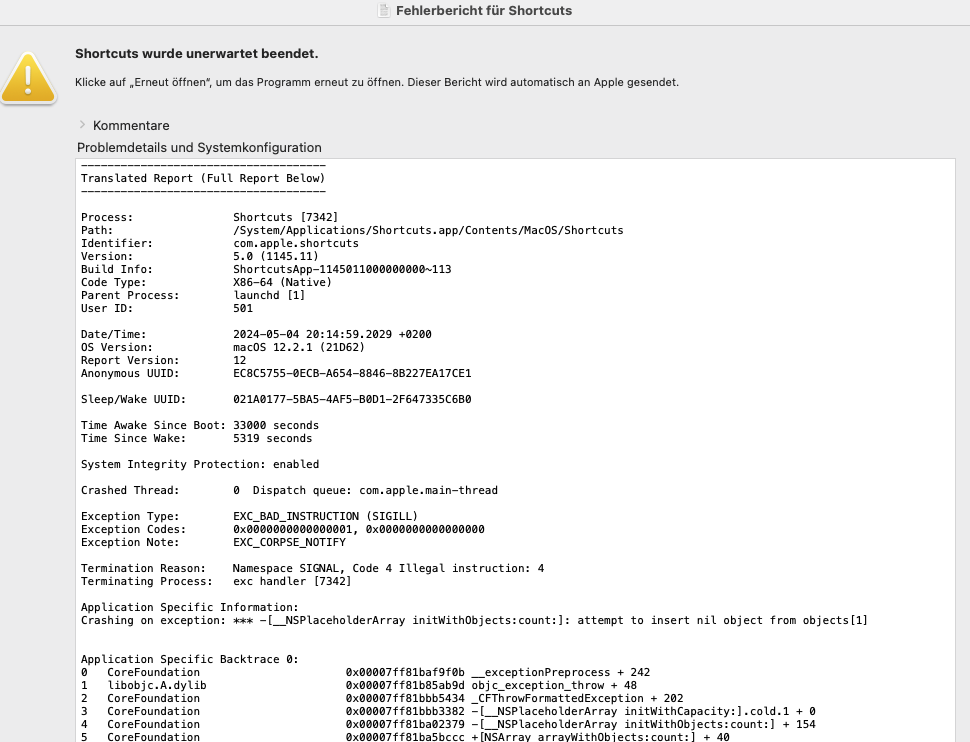Screen dimensions: 970x742
Task: Click the code type 'X86-64 (Native)'
Action: pyautogui.click(x=282, y=282)
